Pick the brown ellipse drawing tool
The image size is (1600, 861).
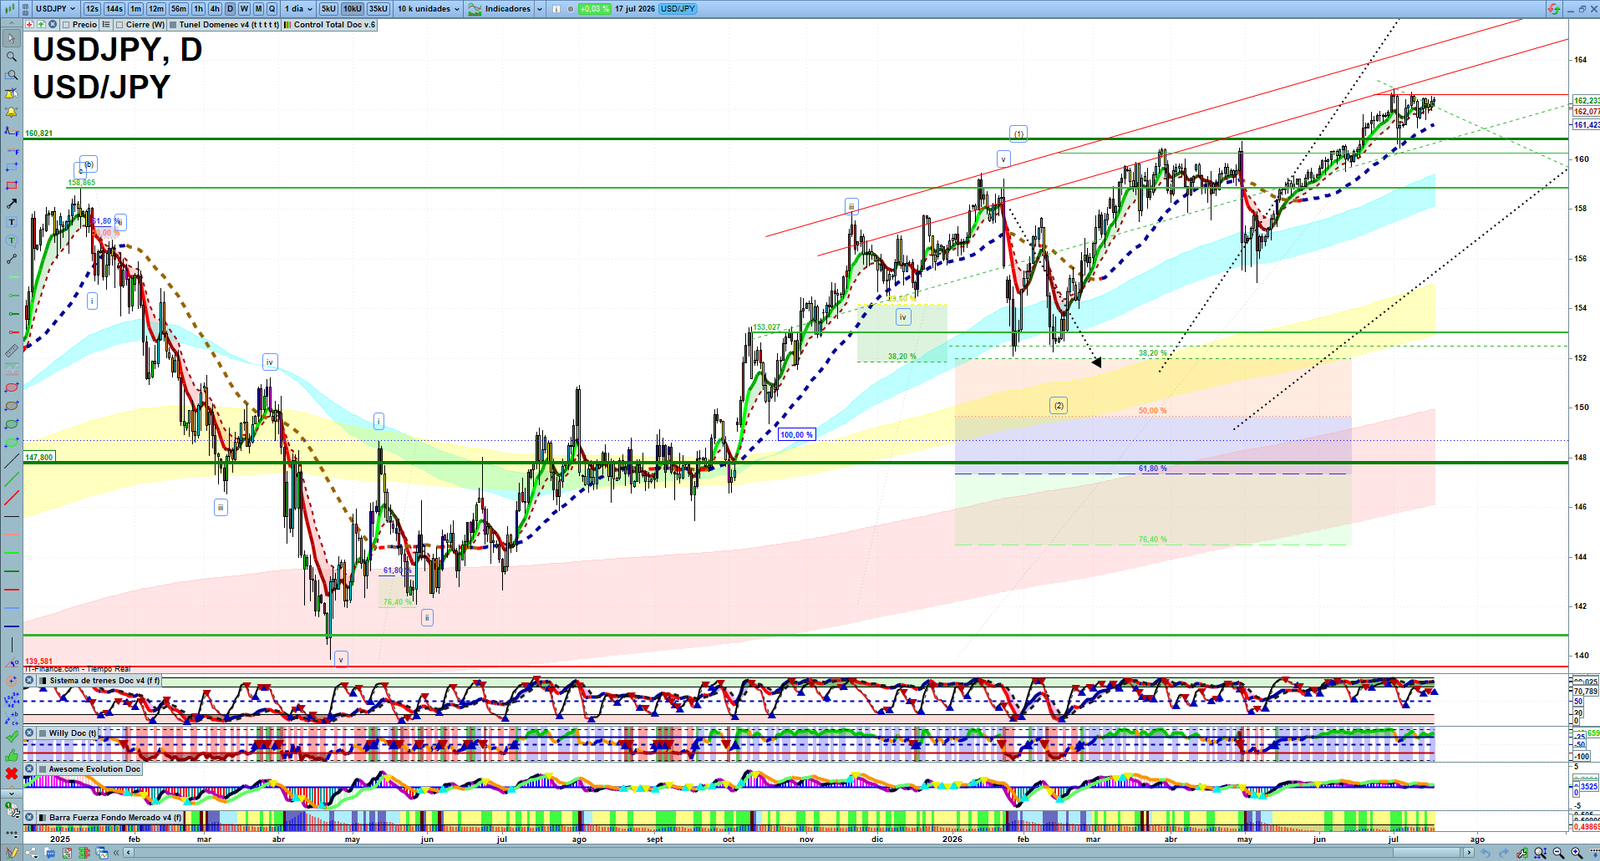click(12, 404)
